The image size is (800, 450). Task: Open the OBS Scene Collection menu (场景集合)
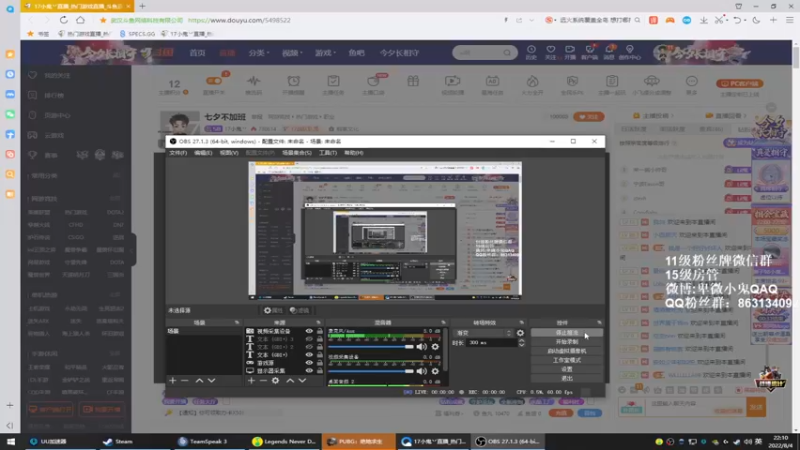[296, 153]
